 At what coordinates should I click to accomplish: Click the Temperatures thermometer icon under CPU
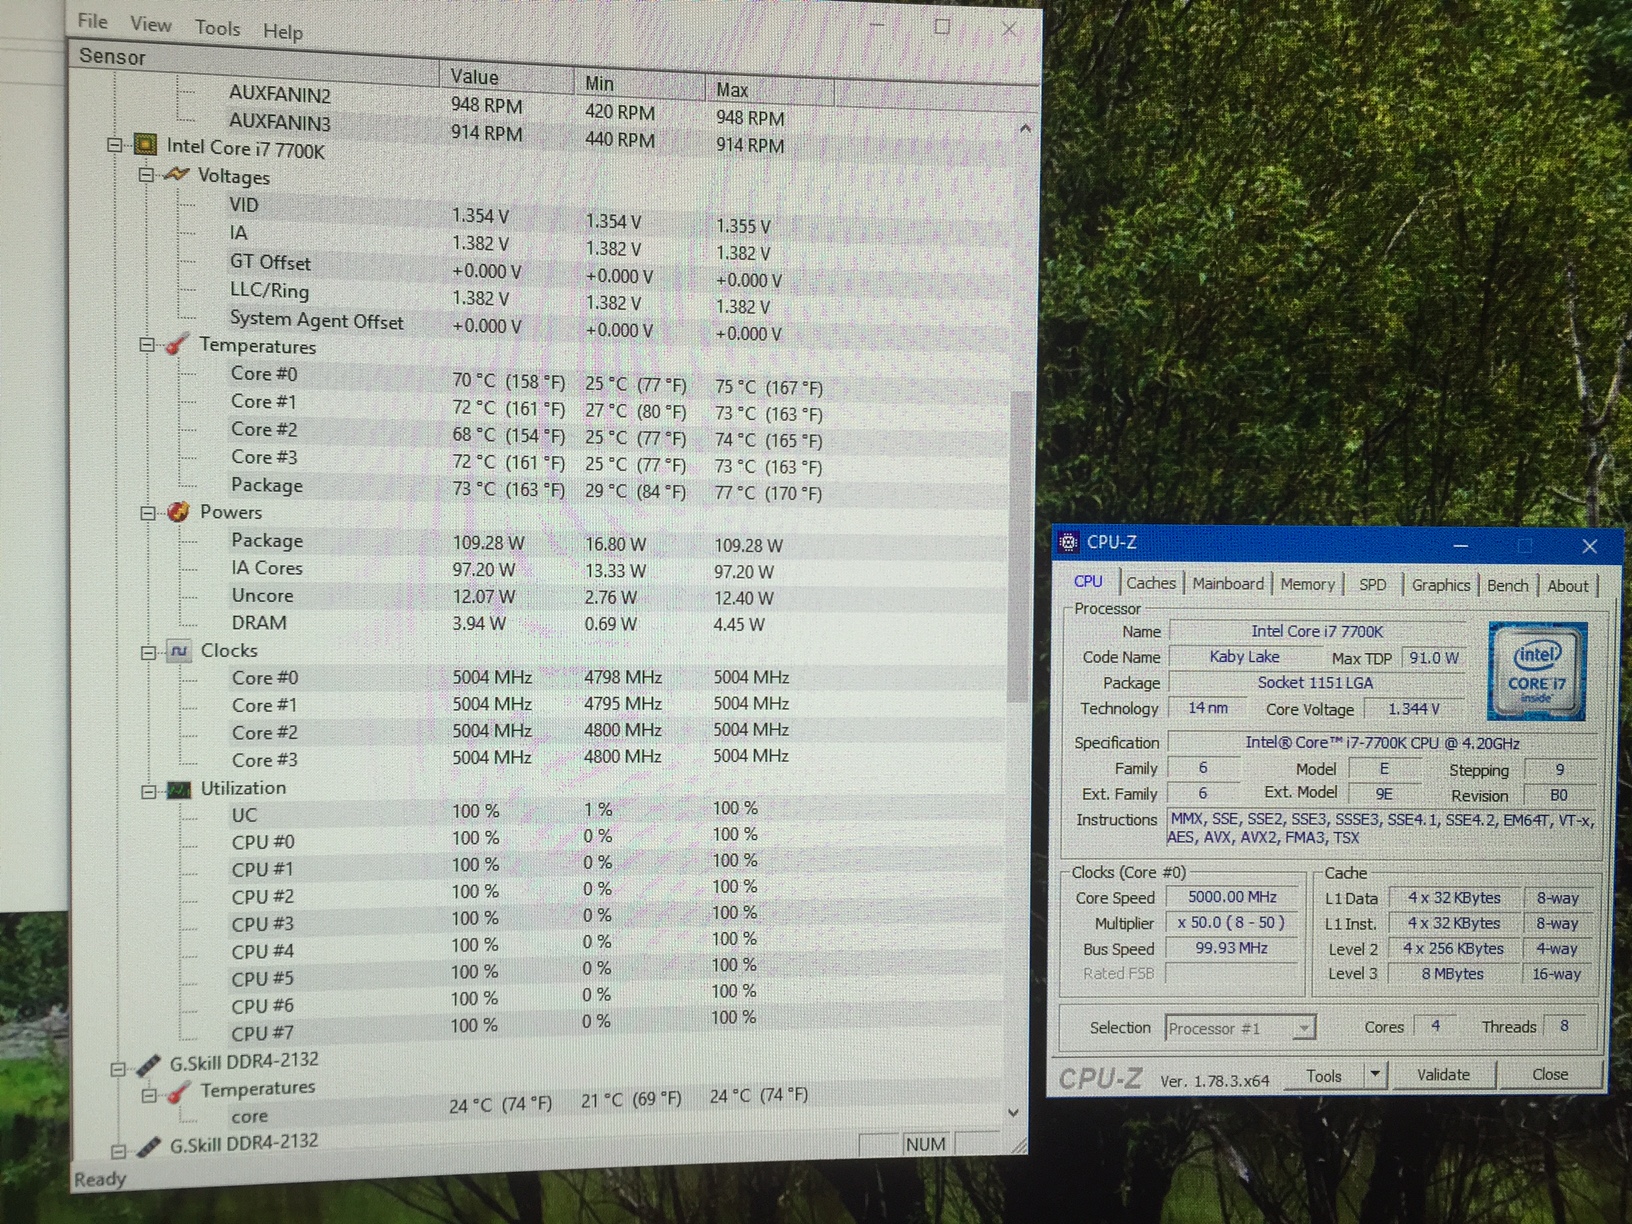click(177, 344)
